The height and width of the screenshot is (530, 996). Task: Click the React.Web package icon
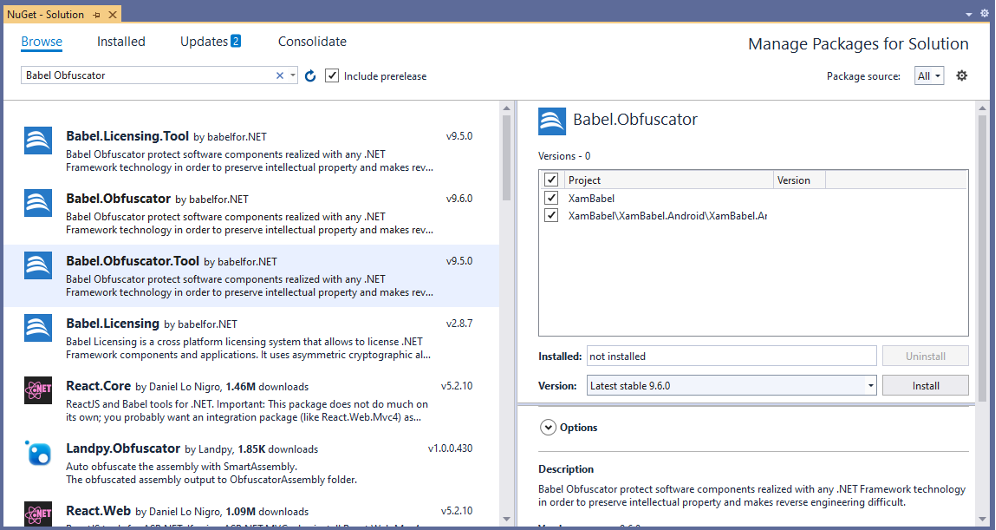38,513
